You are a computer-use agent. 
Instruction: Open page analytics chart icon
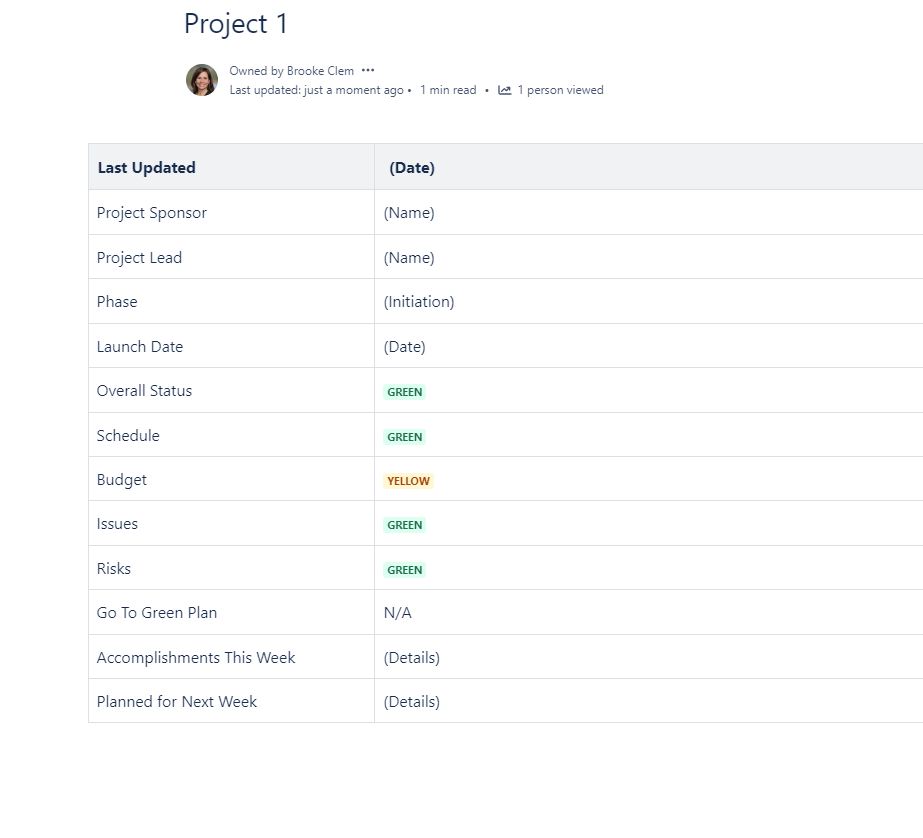[x=504, y=90]
